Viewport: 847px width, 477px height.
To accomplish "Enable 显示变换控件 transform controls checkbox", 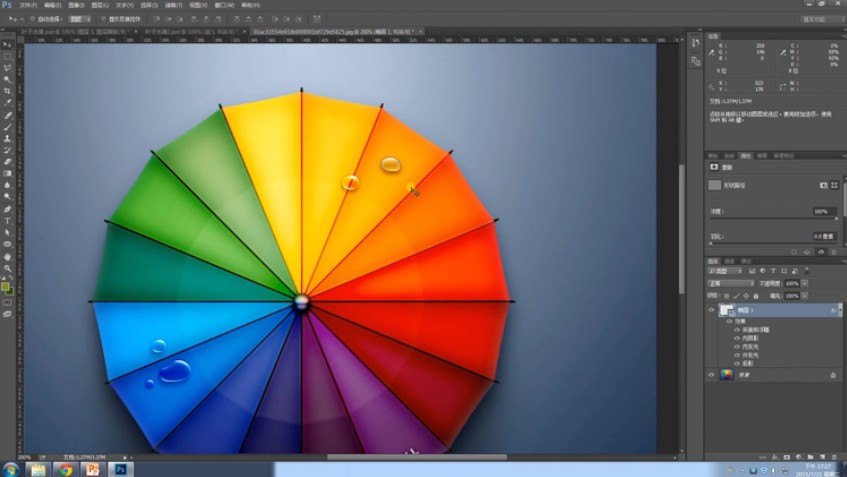I will [104, 19].
